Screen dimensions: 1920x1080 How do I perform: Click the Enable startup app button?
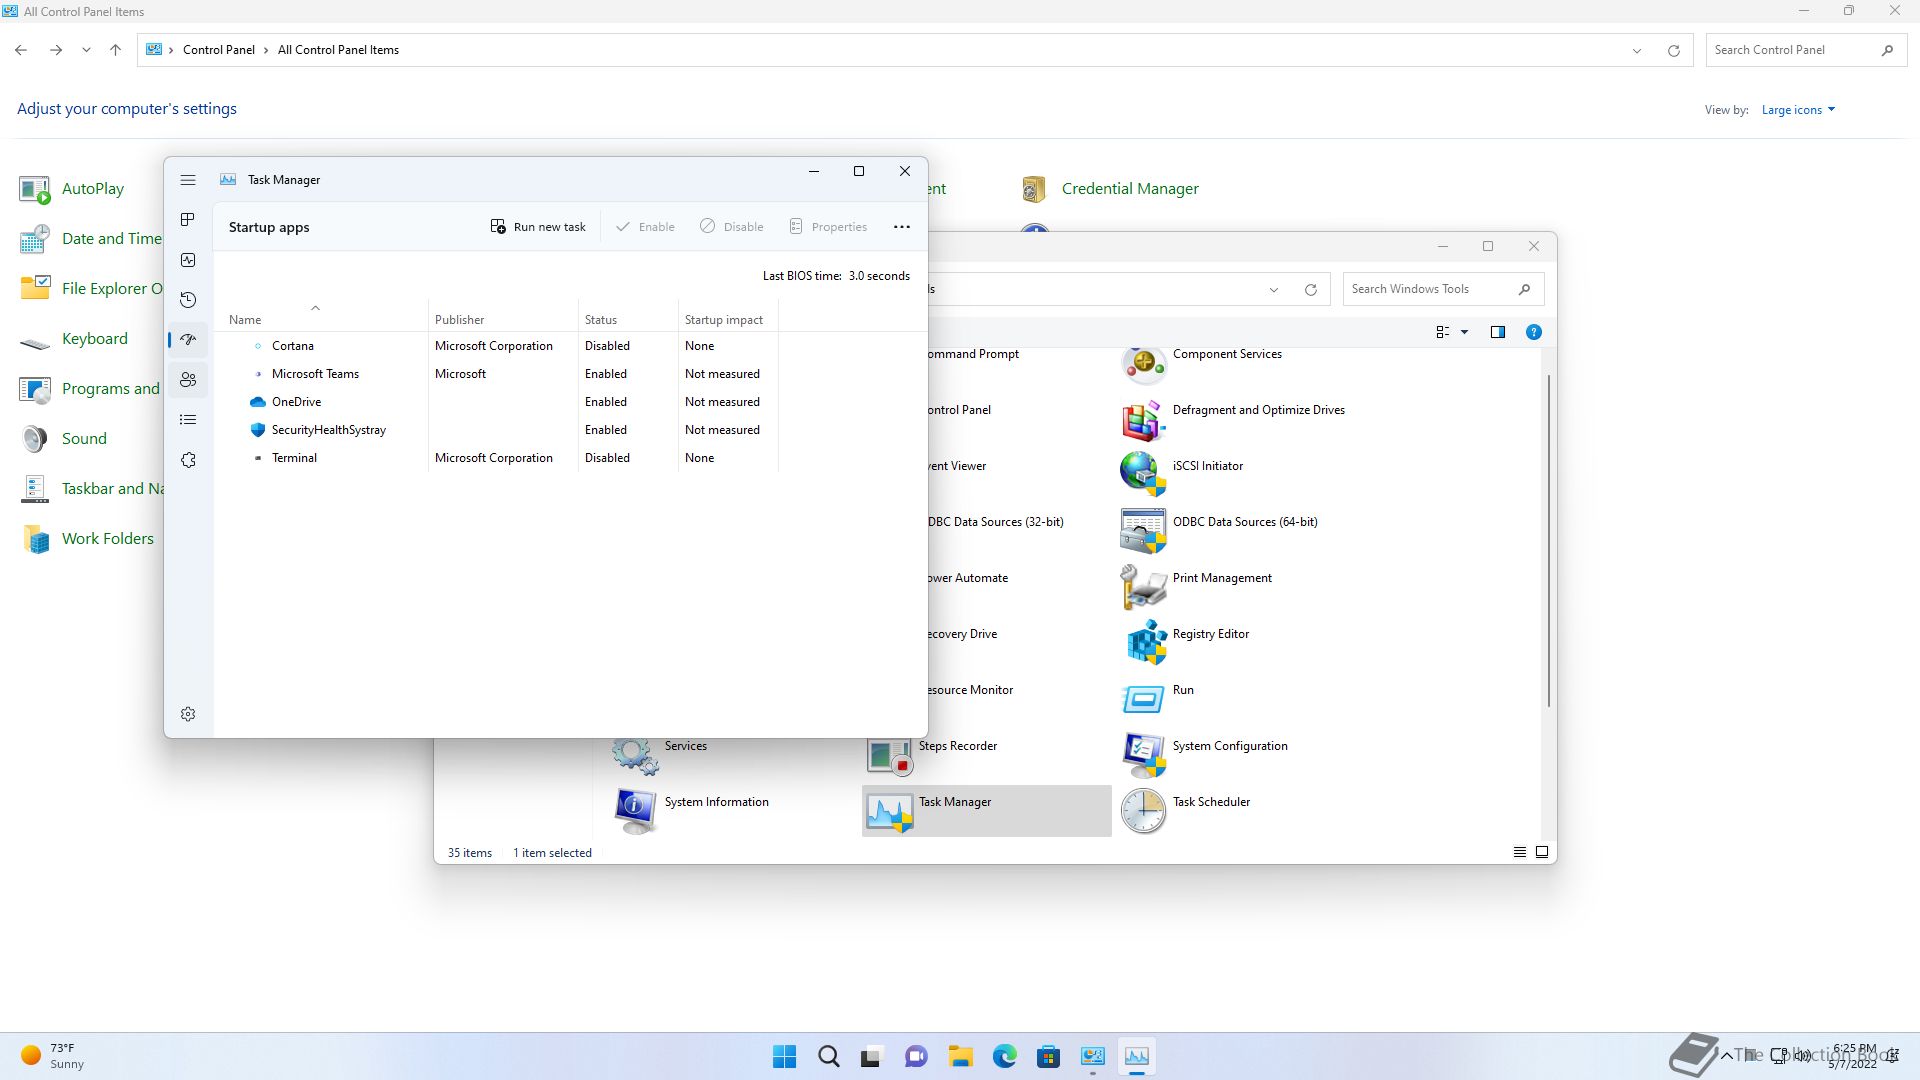click(645, 227)
